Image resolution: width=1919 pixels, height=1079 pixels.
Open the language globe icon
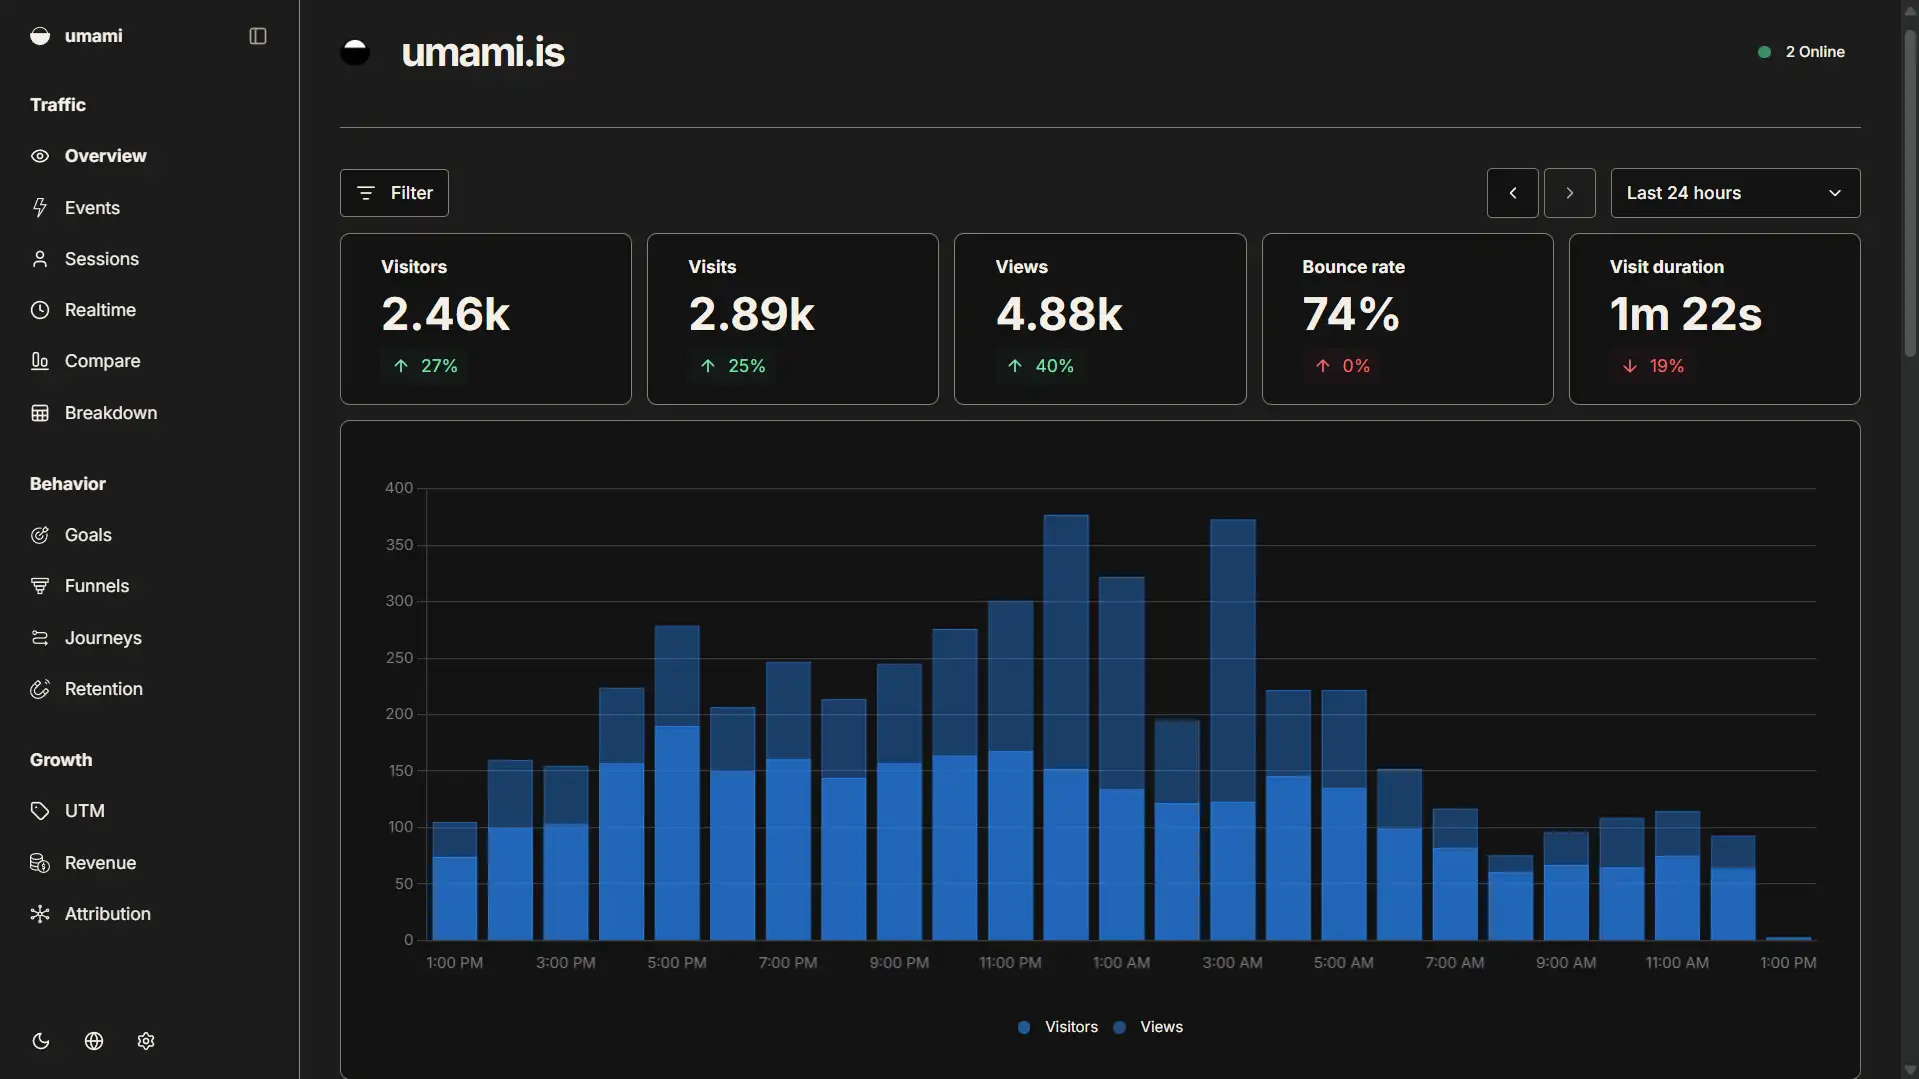pos(94,1041)
